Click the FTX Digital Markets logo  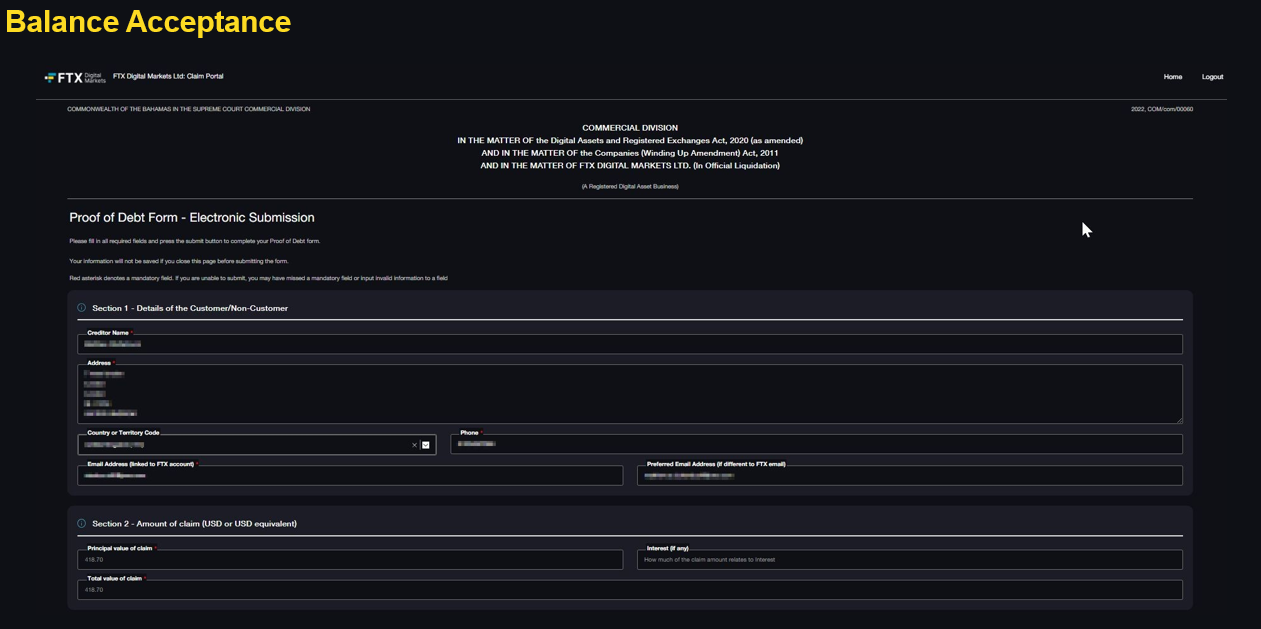pyautogui.click(x=75, y=77)
